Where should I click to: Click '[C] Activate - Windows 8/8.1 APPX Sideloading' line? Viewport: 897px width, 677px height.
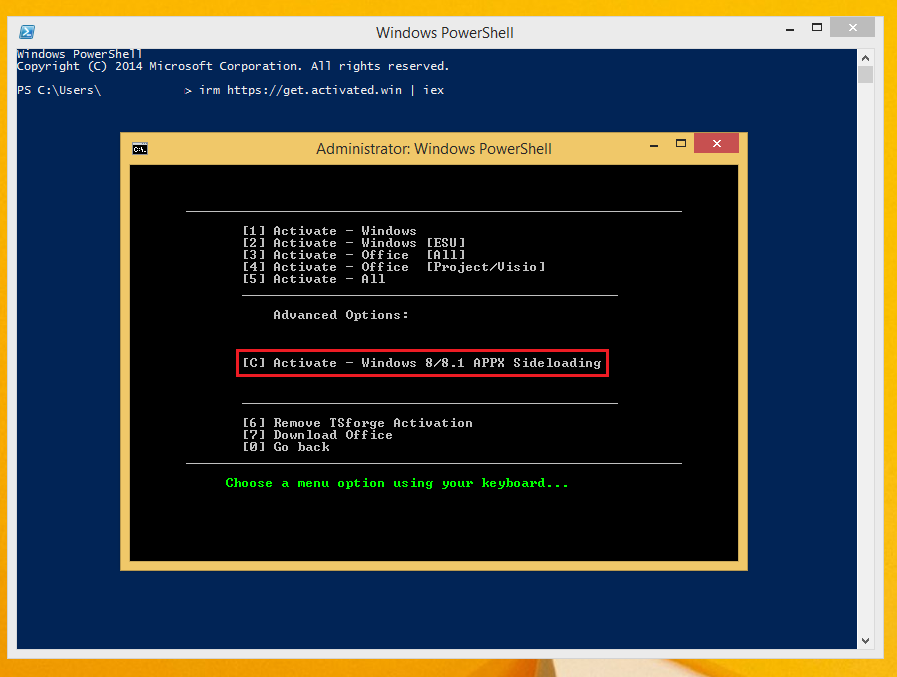point(422,363)
